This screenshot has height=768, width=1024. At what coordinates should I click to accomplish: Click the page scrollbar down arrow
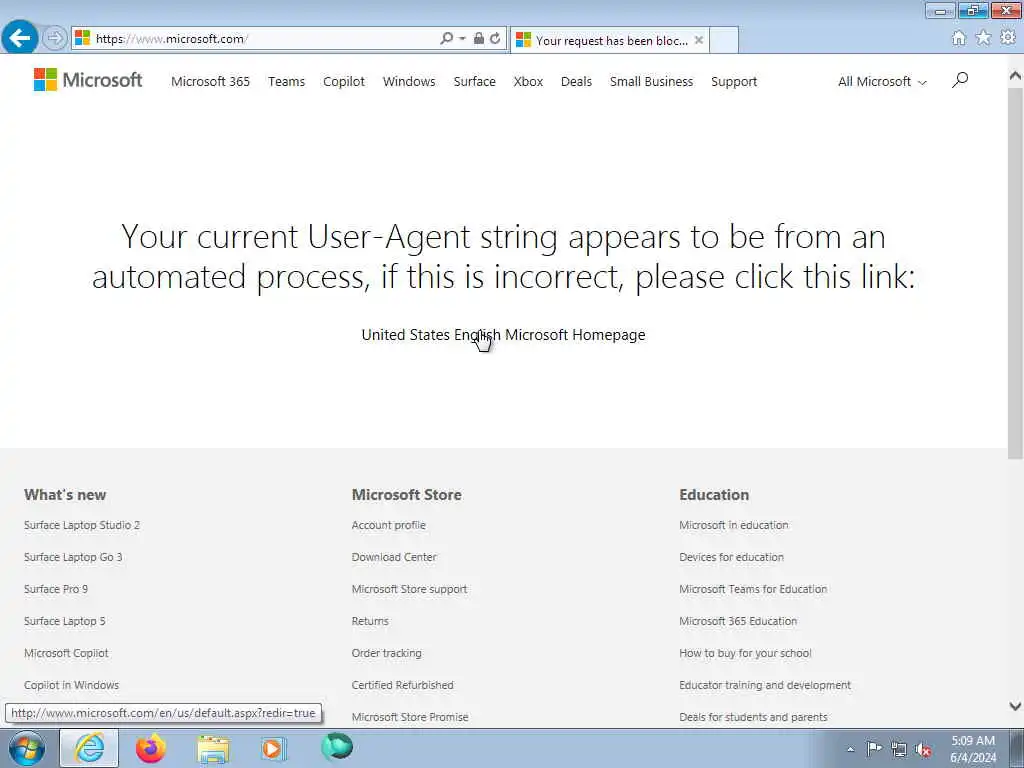point(1016,706)
